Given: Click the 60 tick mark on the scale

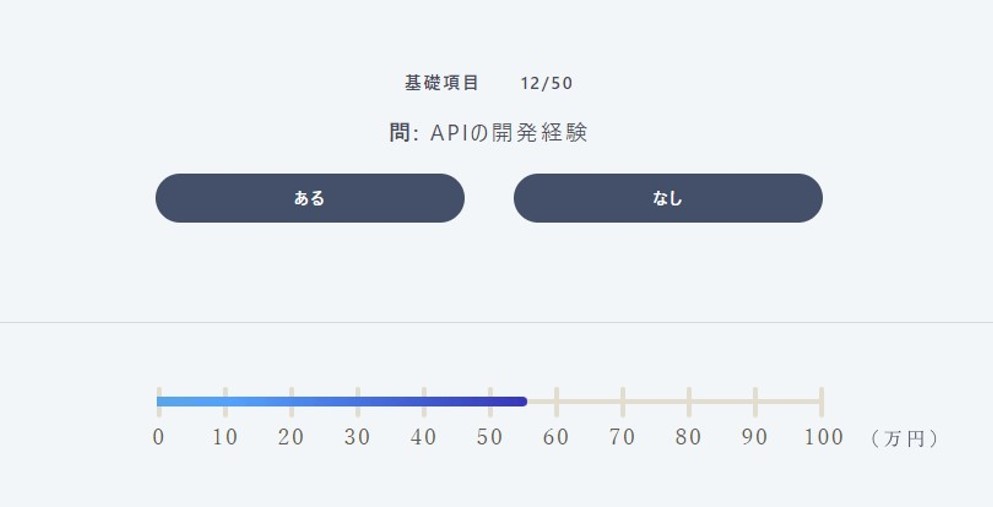Looking at the screenshot, I should click(x=557, y=402).
